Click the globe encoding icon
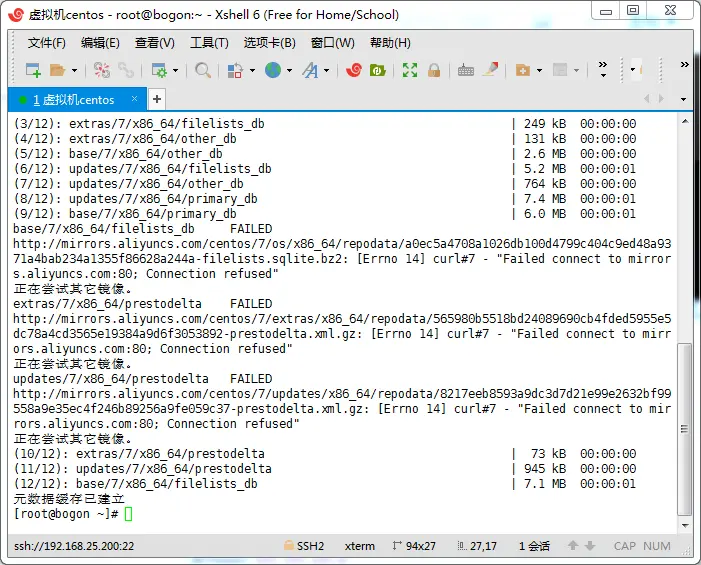 273,70
